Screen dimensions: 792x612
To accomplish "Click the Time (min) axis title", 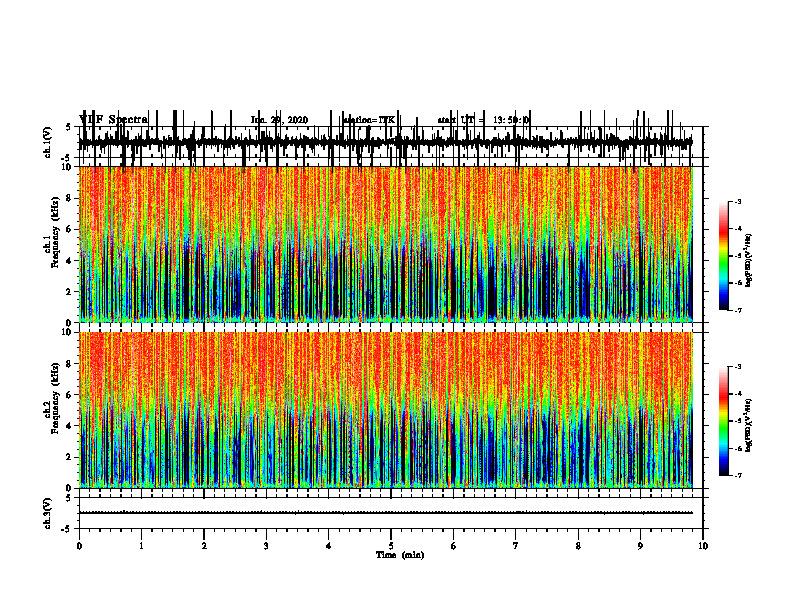I will point(400,555).
